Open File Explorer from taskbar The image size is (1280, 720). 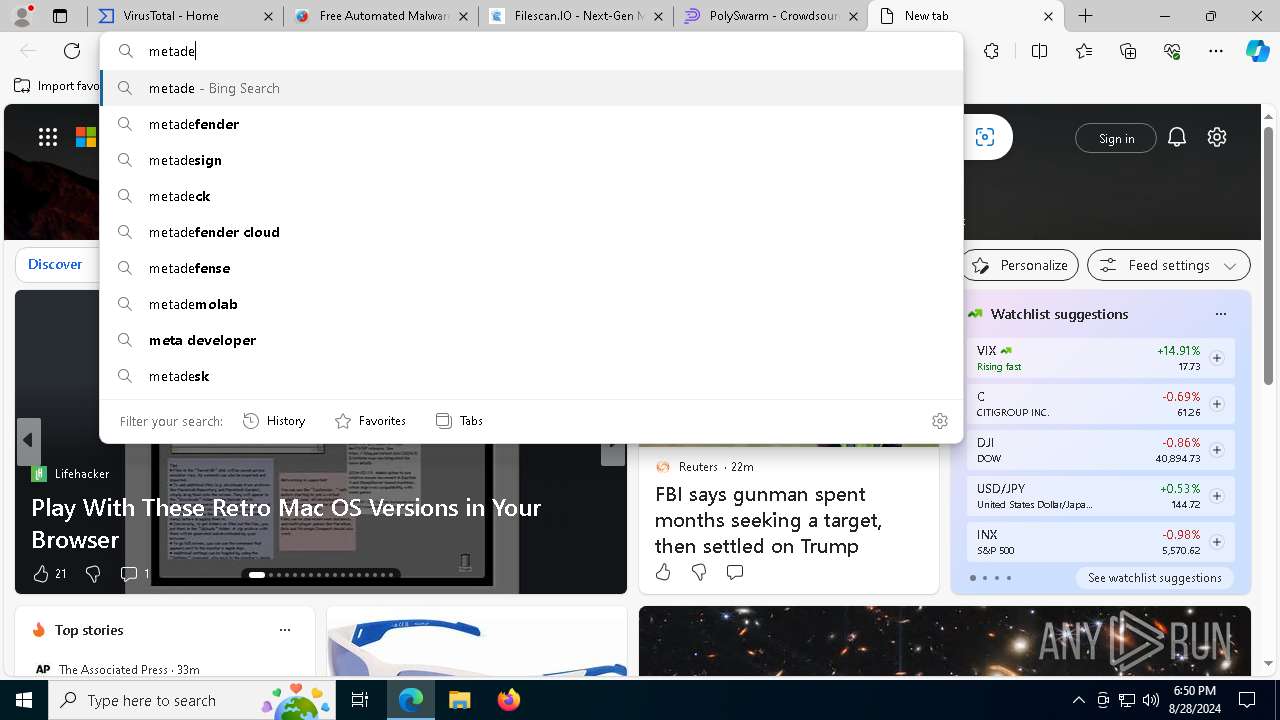point(459,700)
